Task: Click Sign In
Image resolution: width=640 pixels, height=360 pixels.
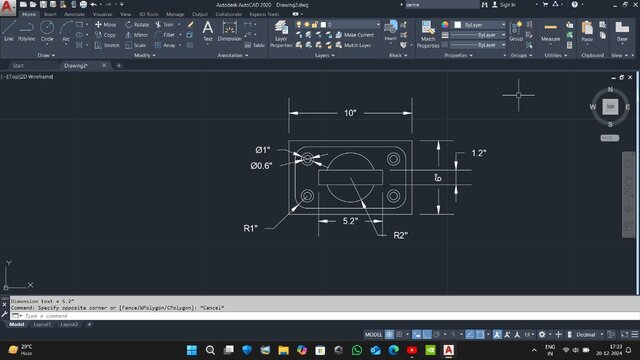Action: (504, 5)
